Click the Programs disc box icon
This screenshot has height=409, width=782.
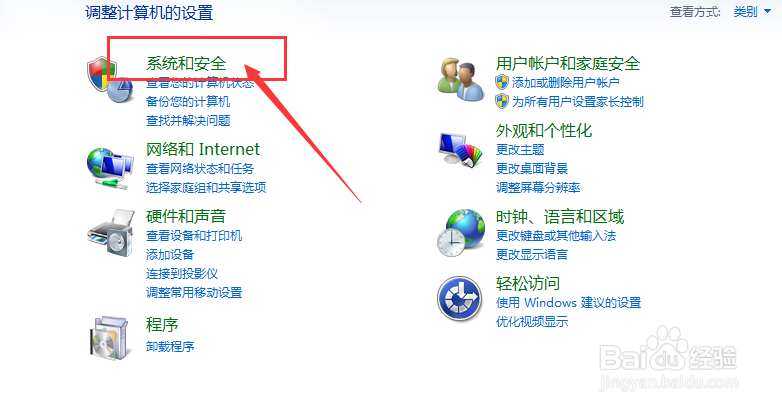coord(109,337)
